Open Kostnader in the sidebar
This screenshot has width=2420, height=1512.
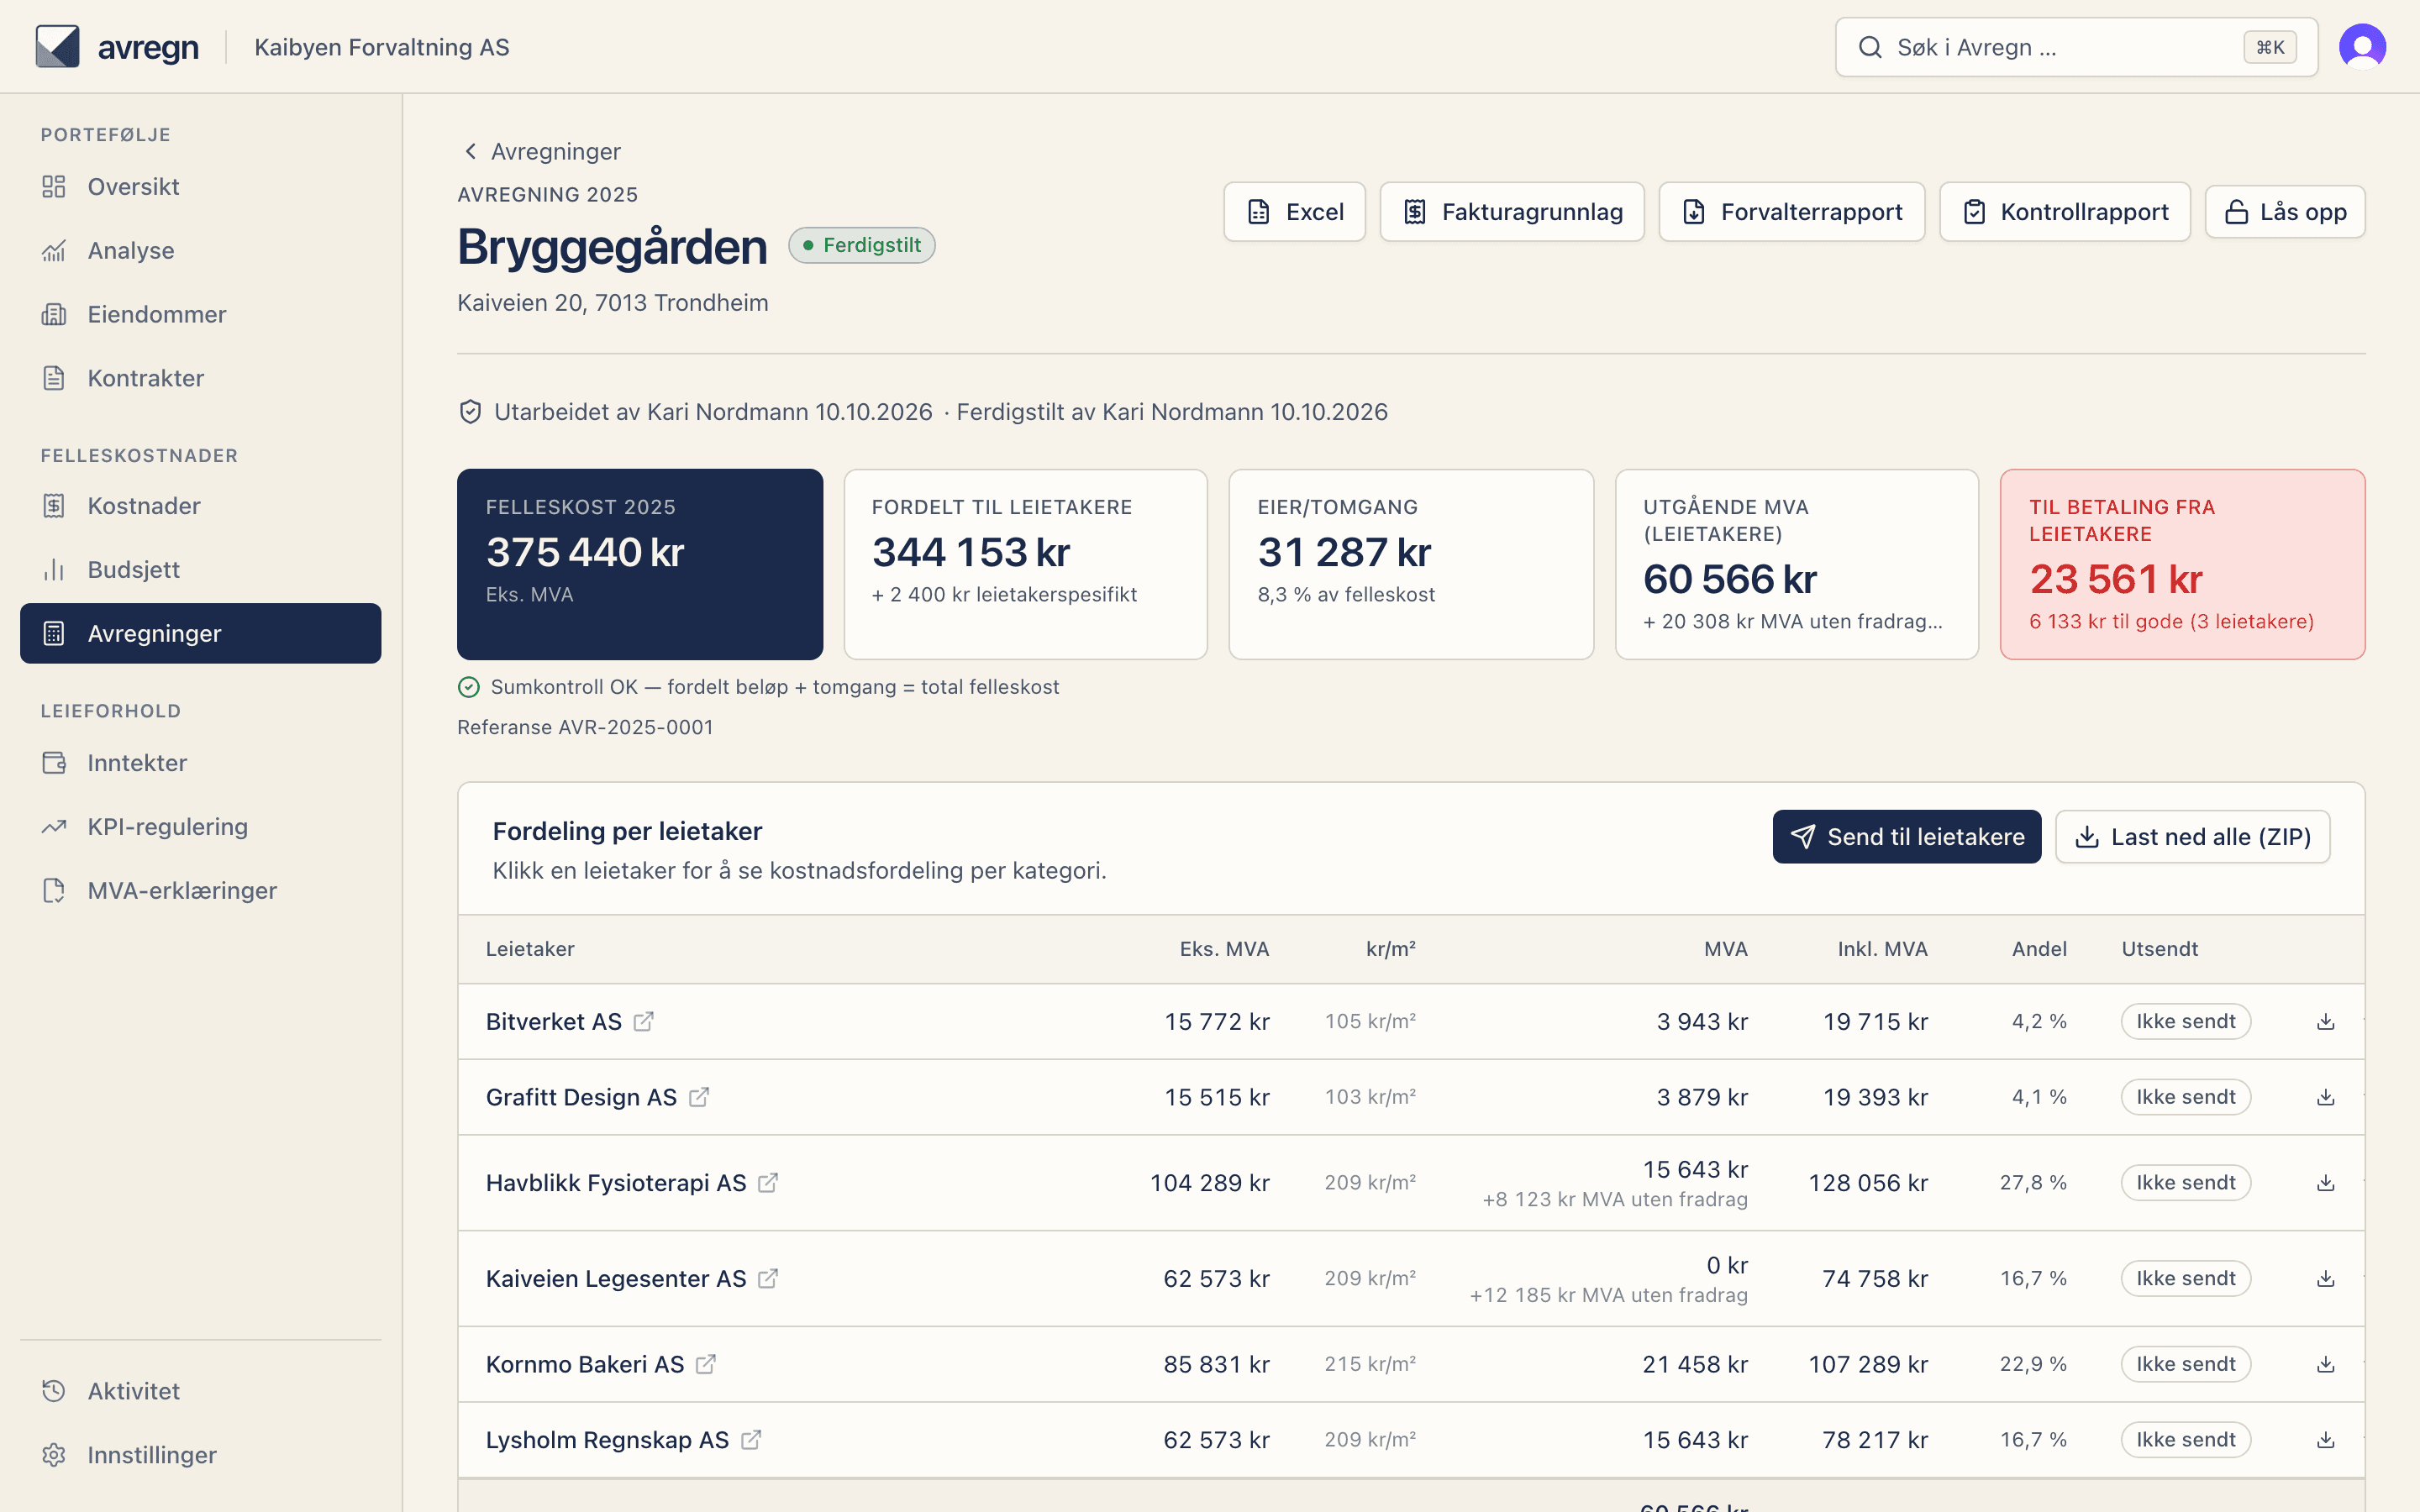(x=200, y=506)
